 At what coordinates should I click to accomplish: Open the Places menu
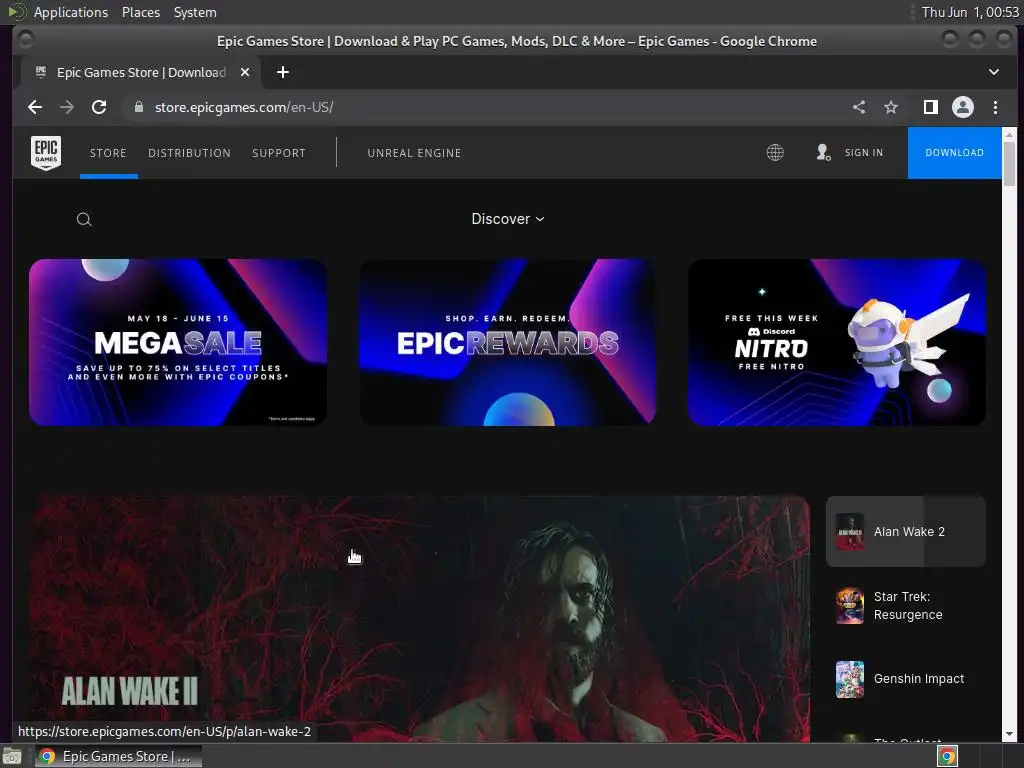click(x=141, y=12)
